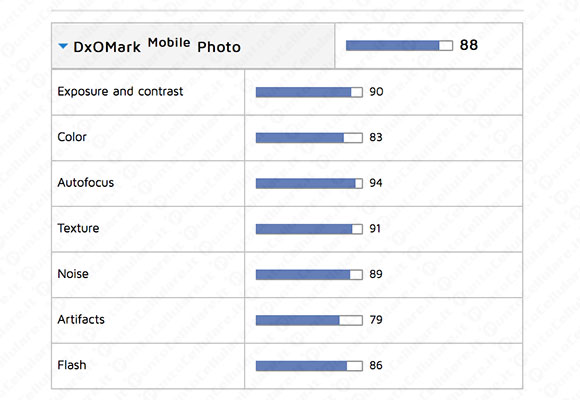This screenshot has width=580, height=400.
Task: Select the Artifacts row label
Action: [x=81, y=319]
